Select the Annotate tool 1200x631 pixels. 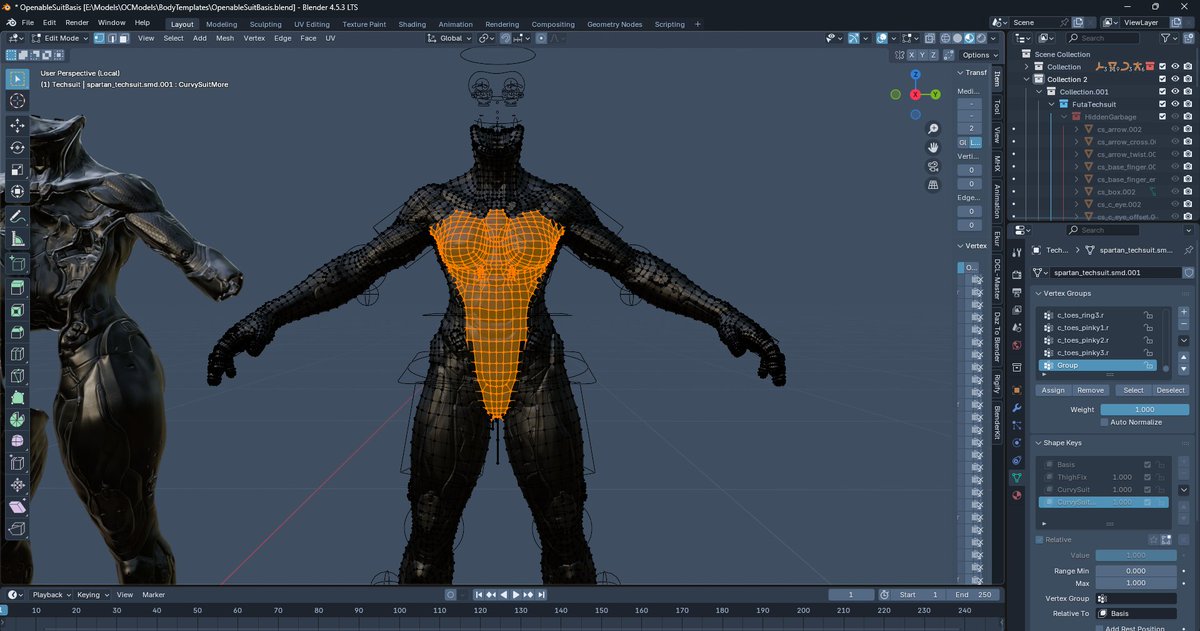tap(17, 217)
